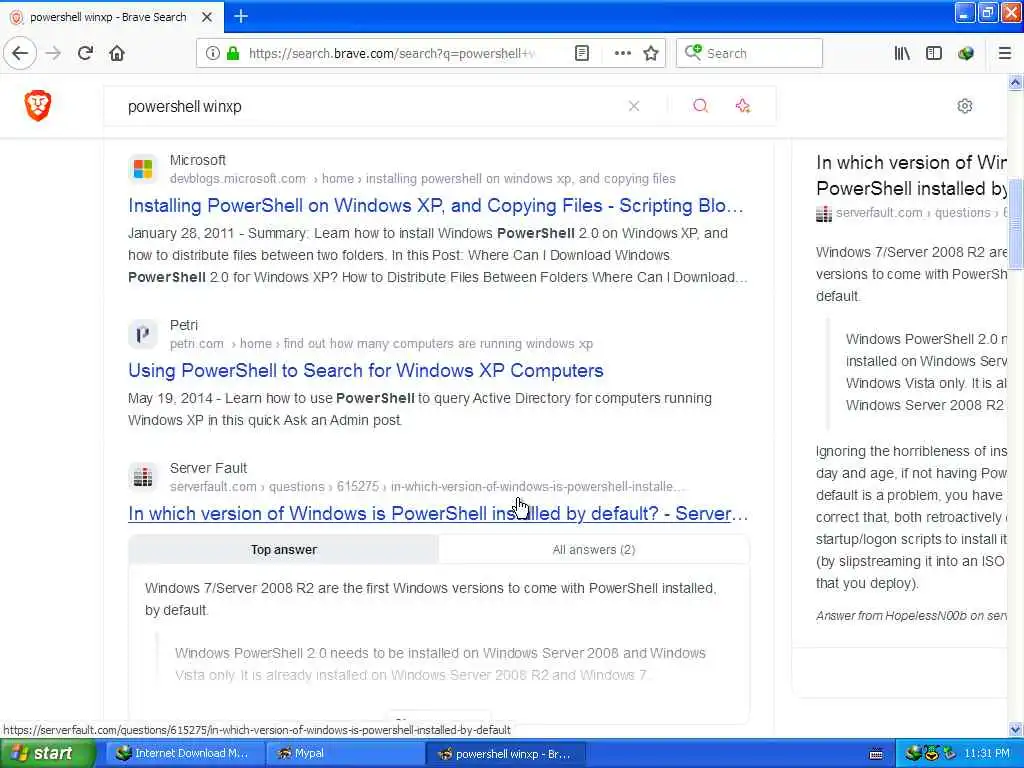Open page actions three-dot menu
Screen dimensions: 1024x768
click(x=623, y=53)
